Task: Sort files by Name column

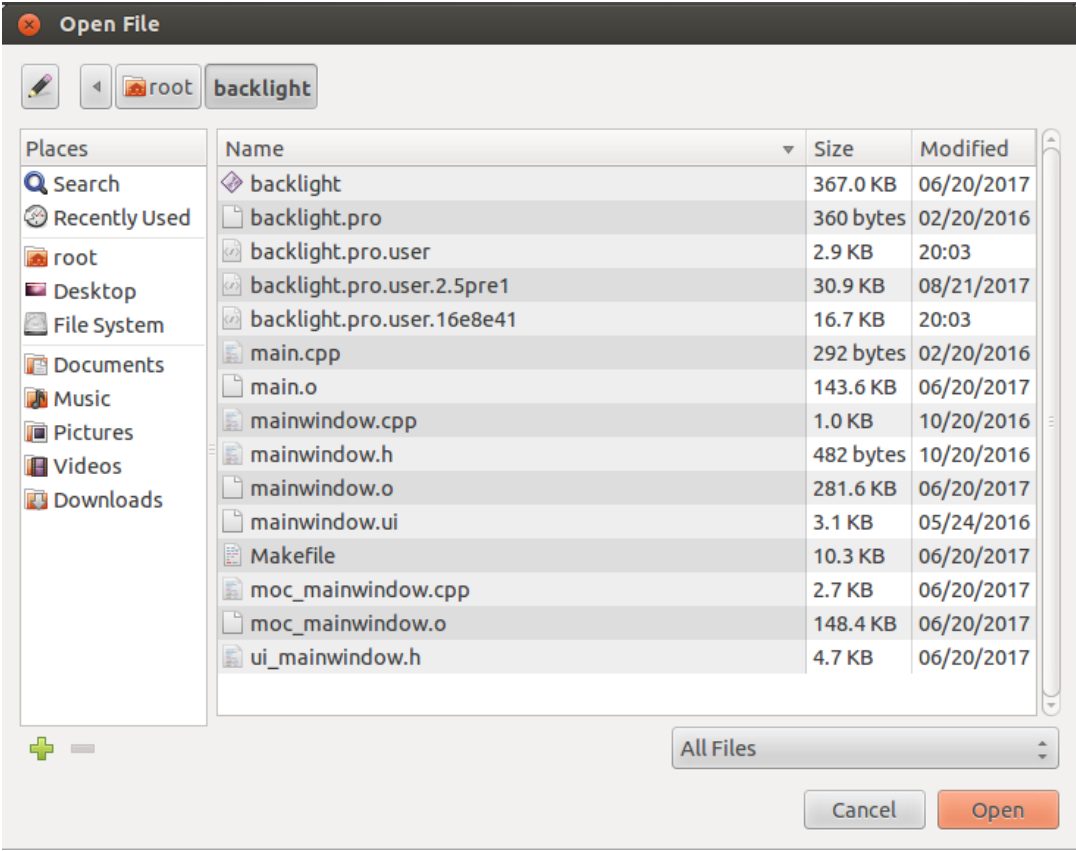Action: tap(511, 148)
